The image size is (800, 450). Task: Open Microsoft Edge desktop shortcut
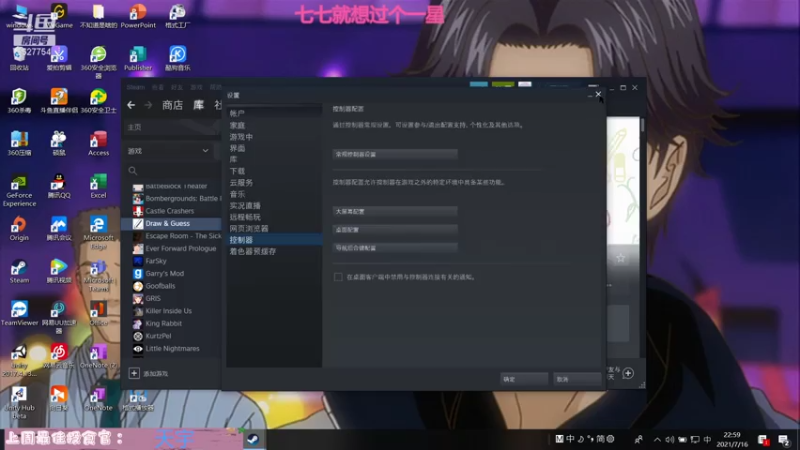click(98, 233)
